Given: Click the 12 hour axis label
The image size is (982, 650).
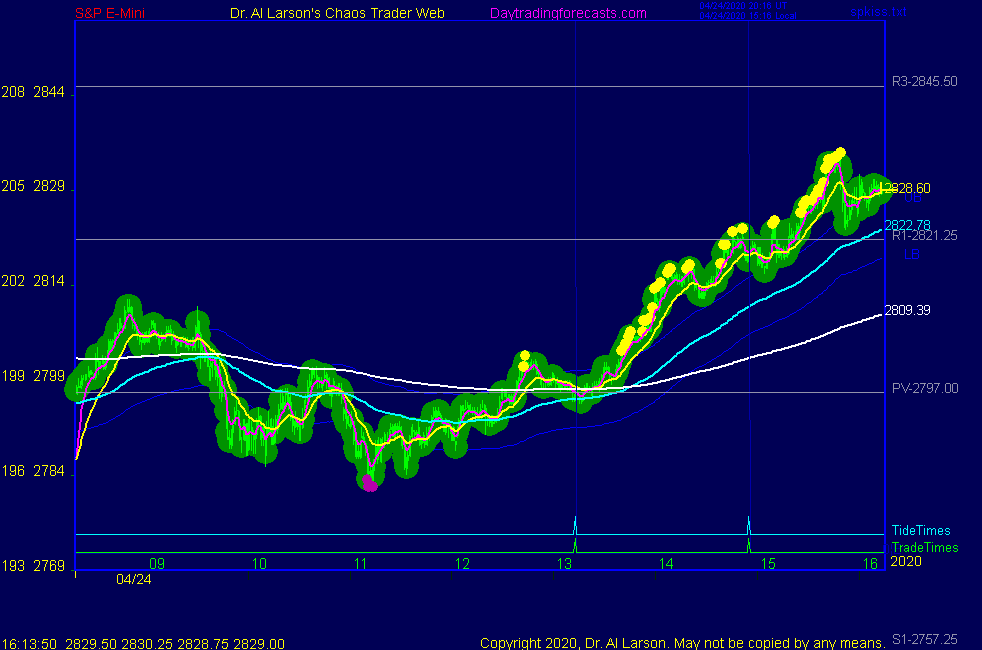Looking at the screenshot, I should click(462, 564).
